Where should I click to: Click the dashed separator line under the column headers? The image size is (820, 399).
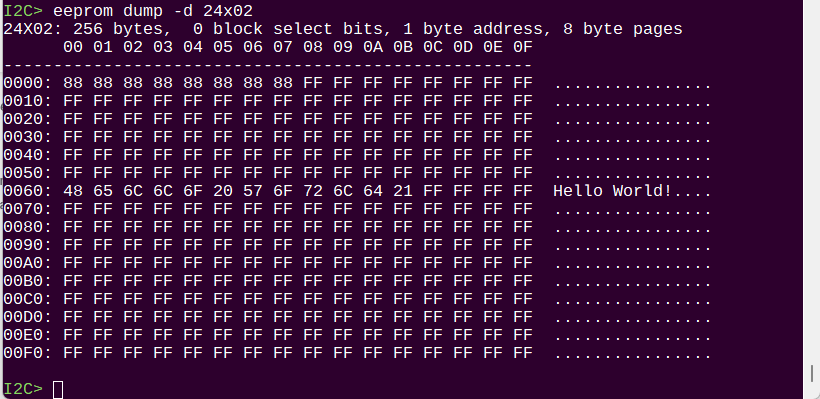(x=268, y=65)
